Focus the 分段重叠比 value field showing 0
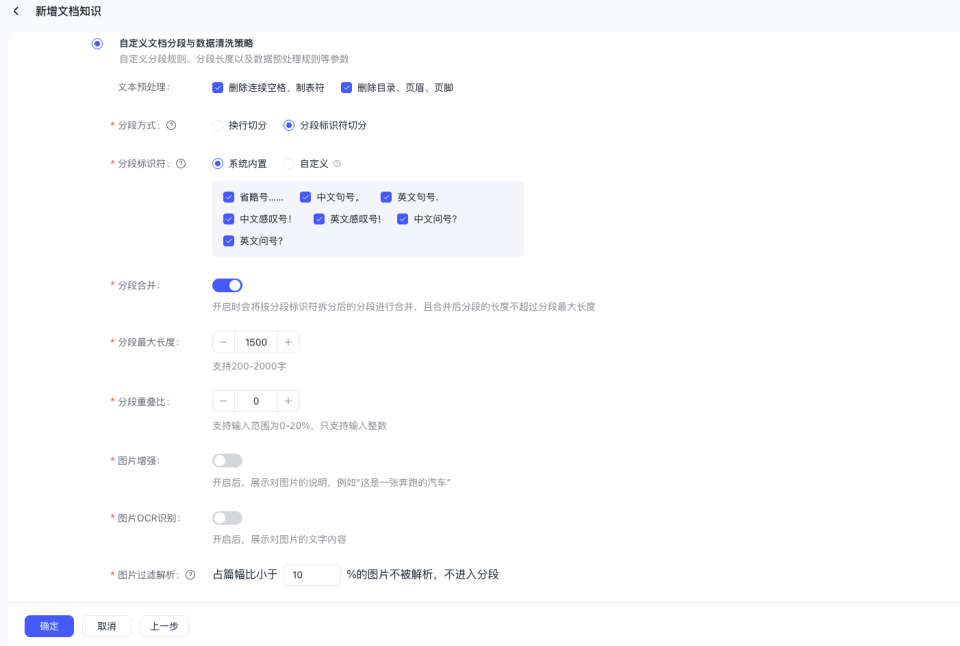This screenshot has width=960, height=646. click(256, 401)
